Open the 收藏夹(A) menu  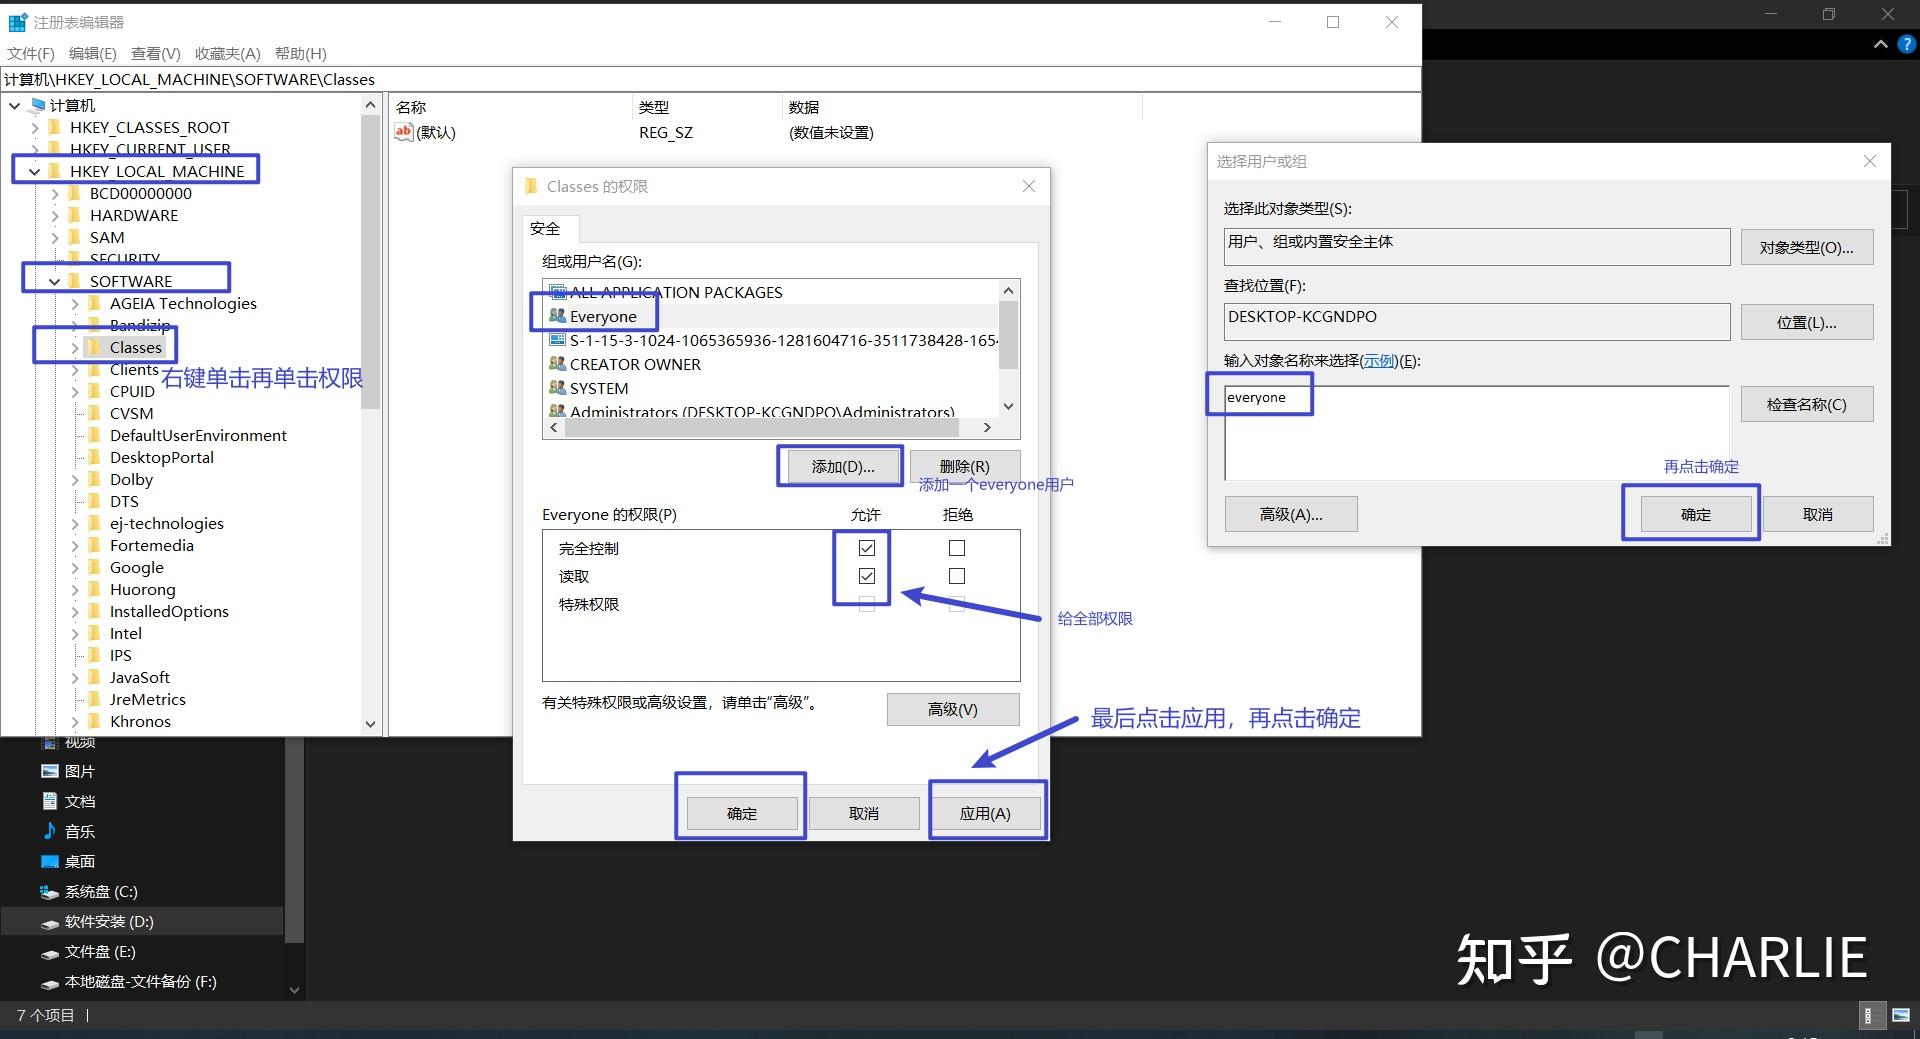(227, 53)
